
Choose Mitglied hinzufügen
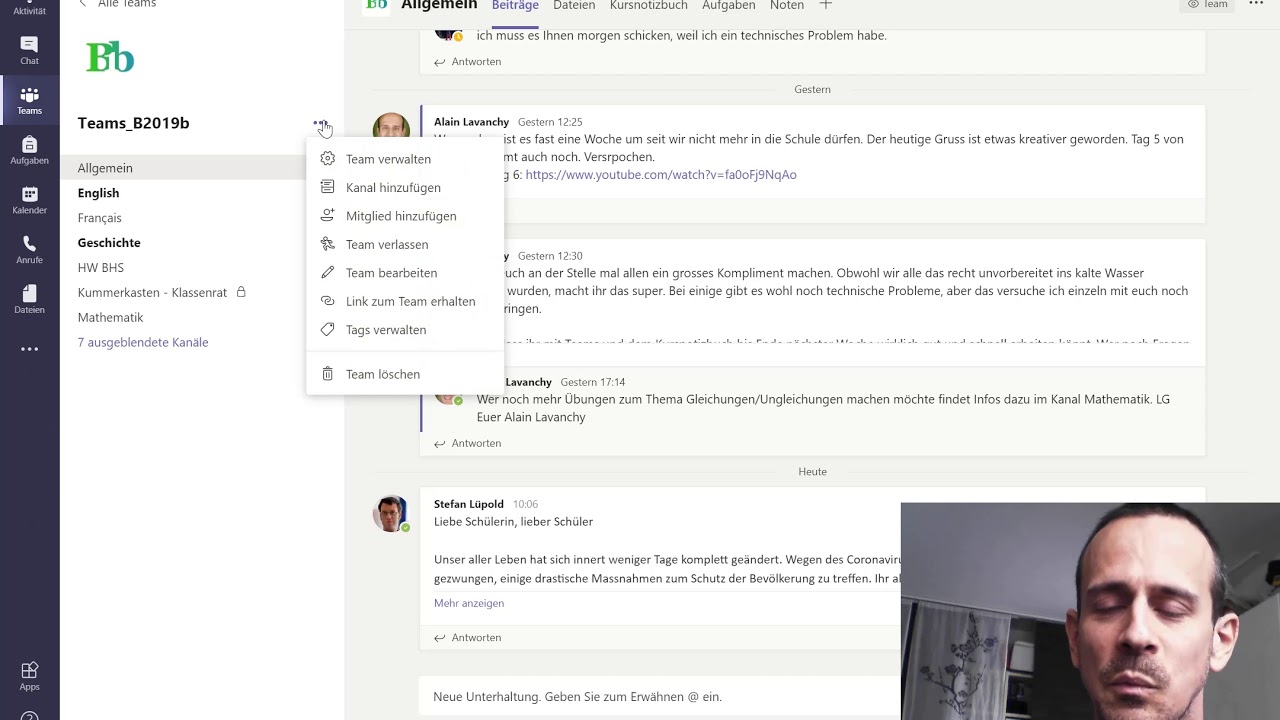tap(405, 216)
